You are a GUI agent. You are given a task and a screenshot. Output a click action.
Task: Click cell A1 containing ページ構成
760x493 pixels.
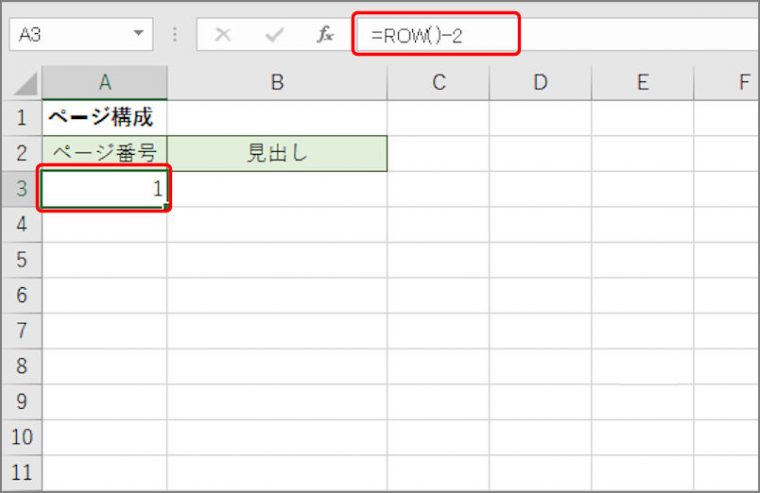[105, 118]
